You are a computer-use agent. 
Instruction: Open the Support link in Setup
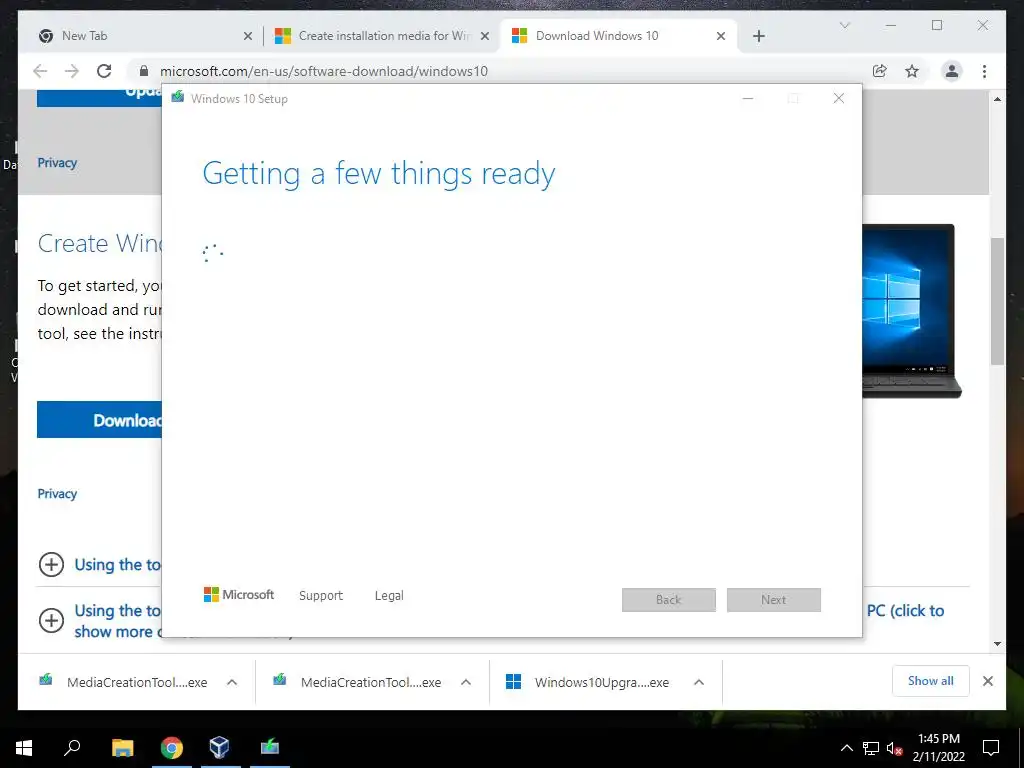(321, 596)
